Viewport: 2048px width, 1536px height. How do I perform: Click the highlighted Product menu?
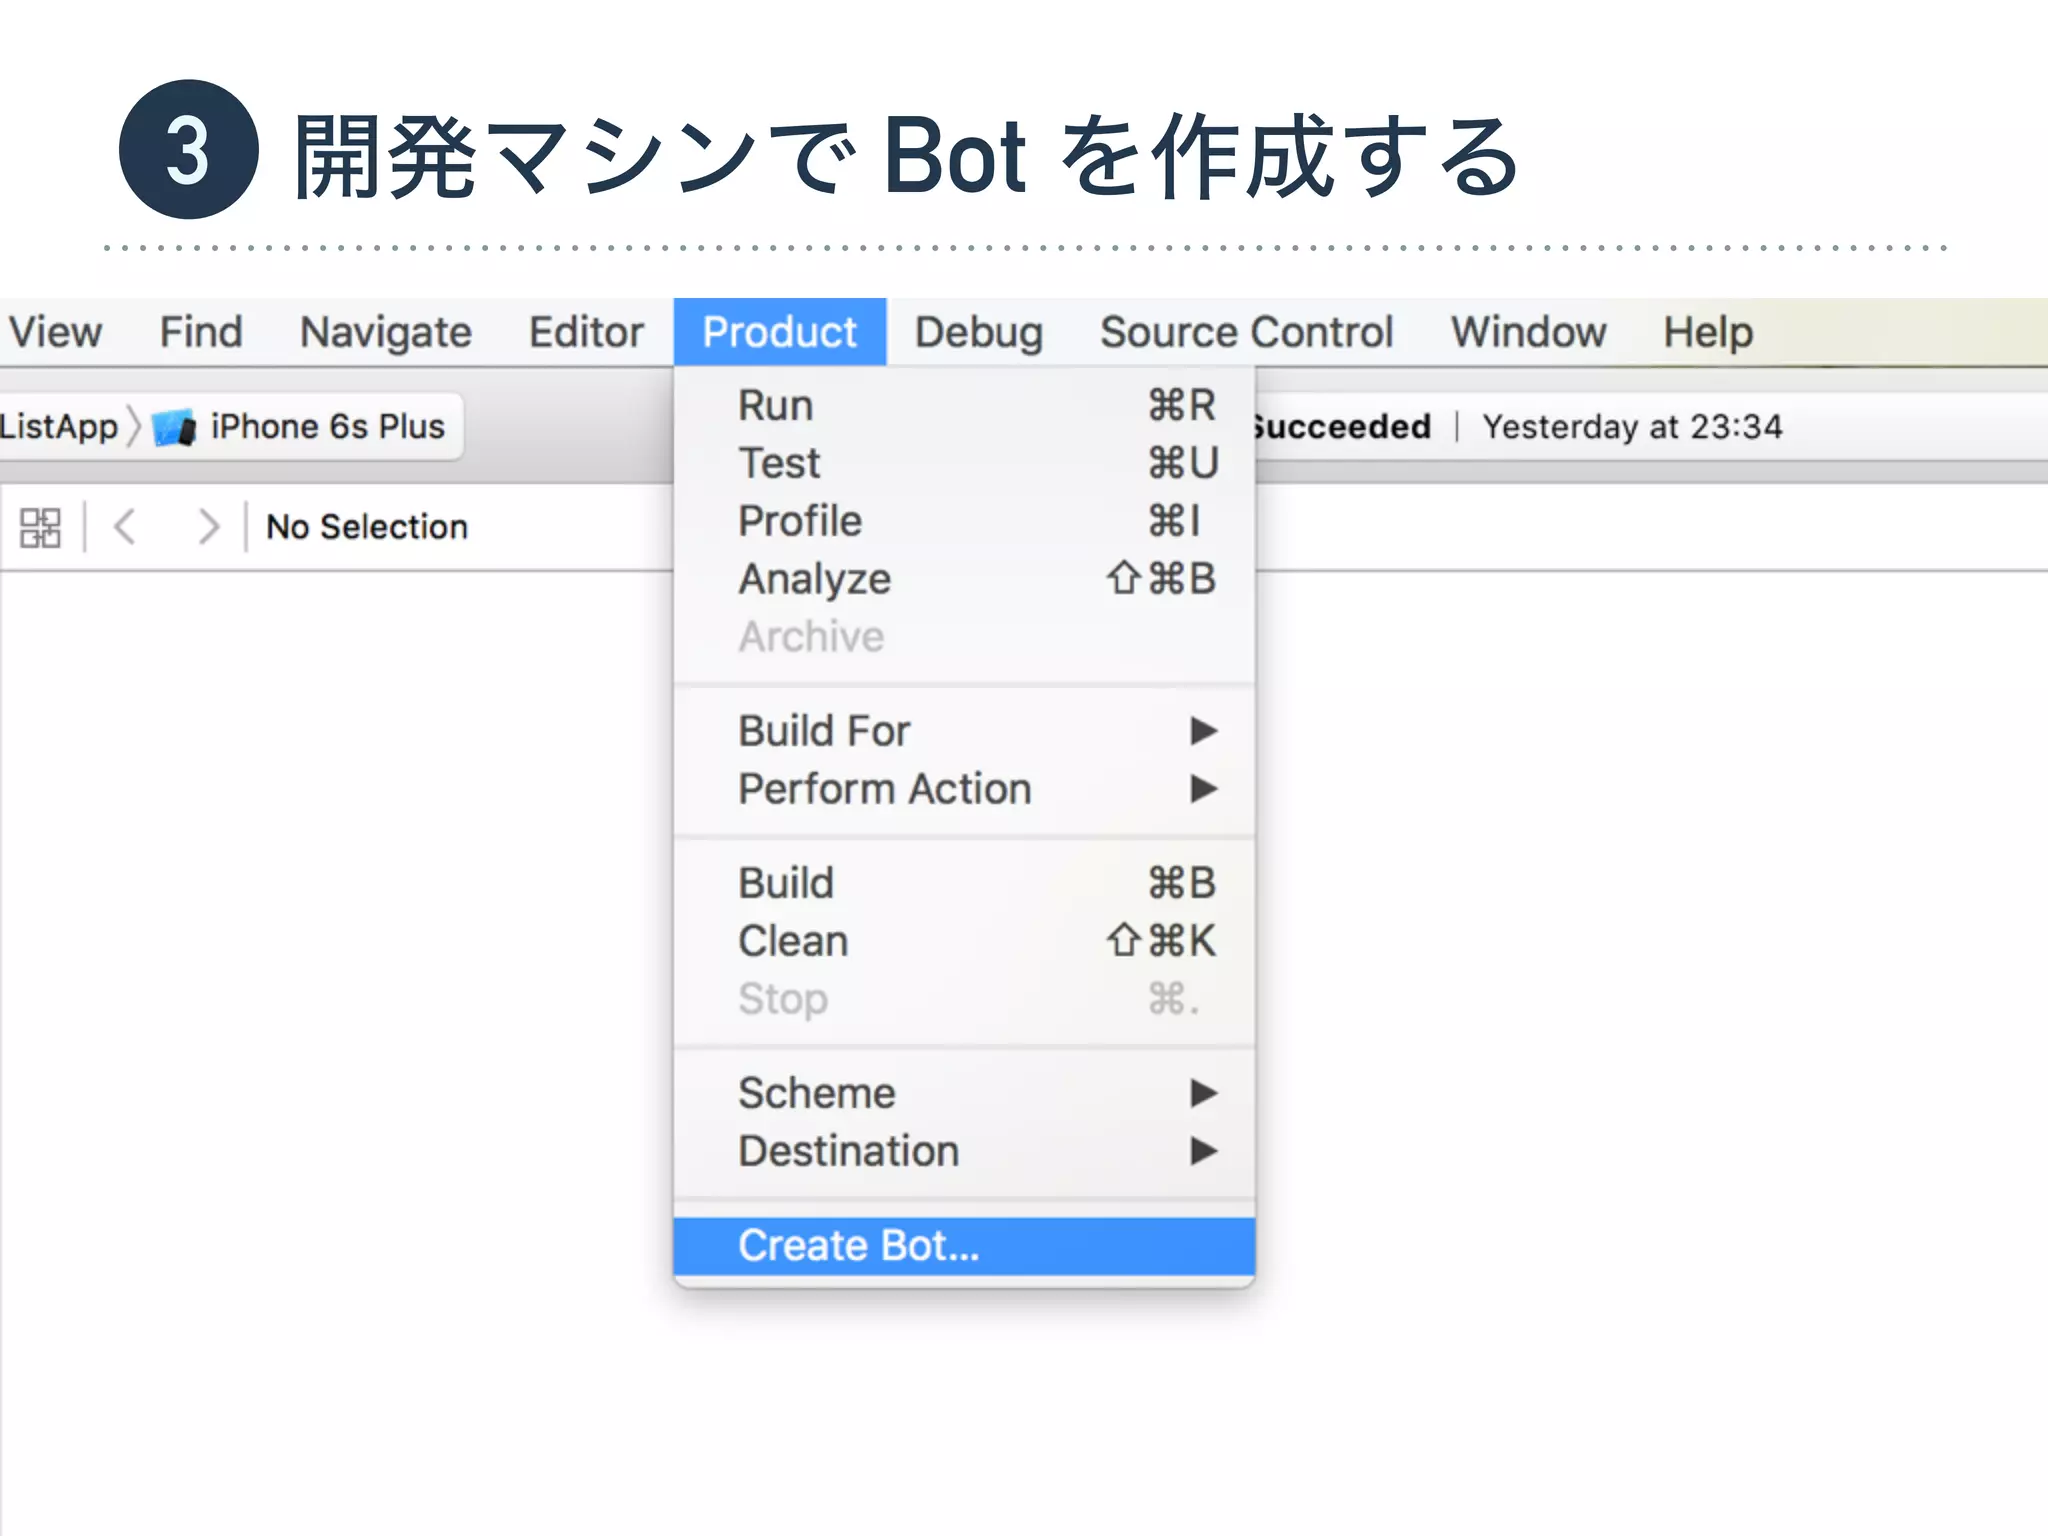780,332
